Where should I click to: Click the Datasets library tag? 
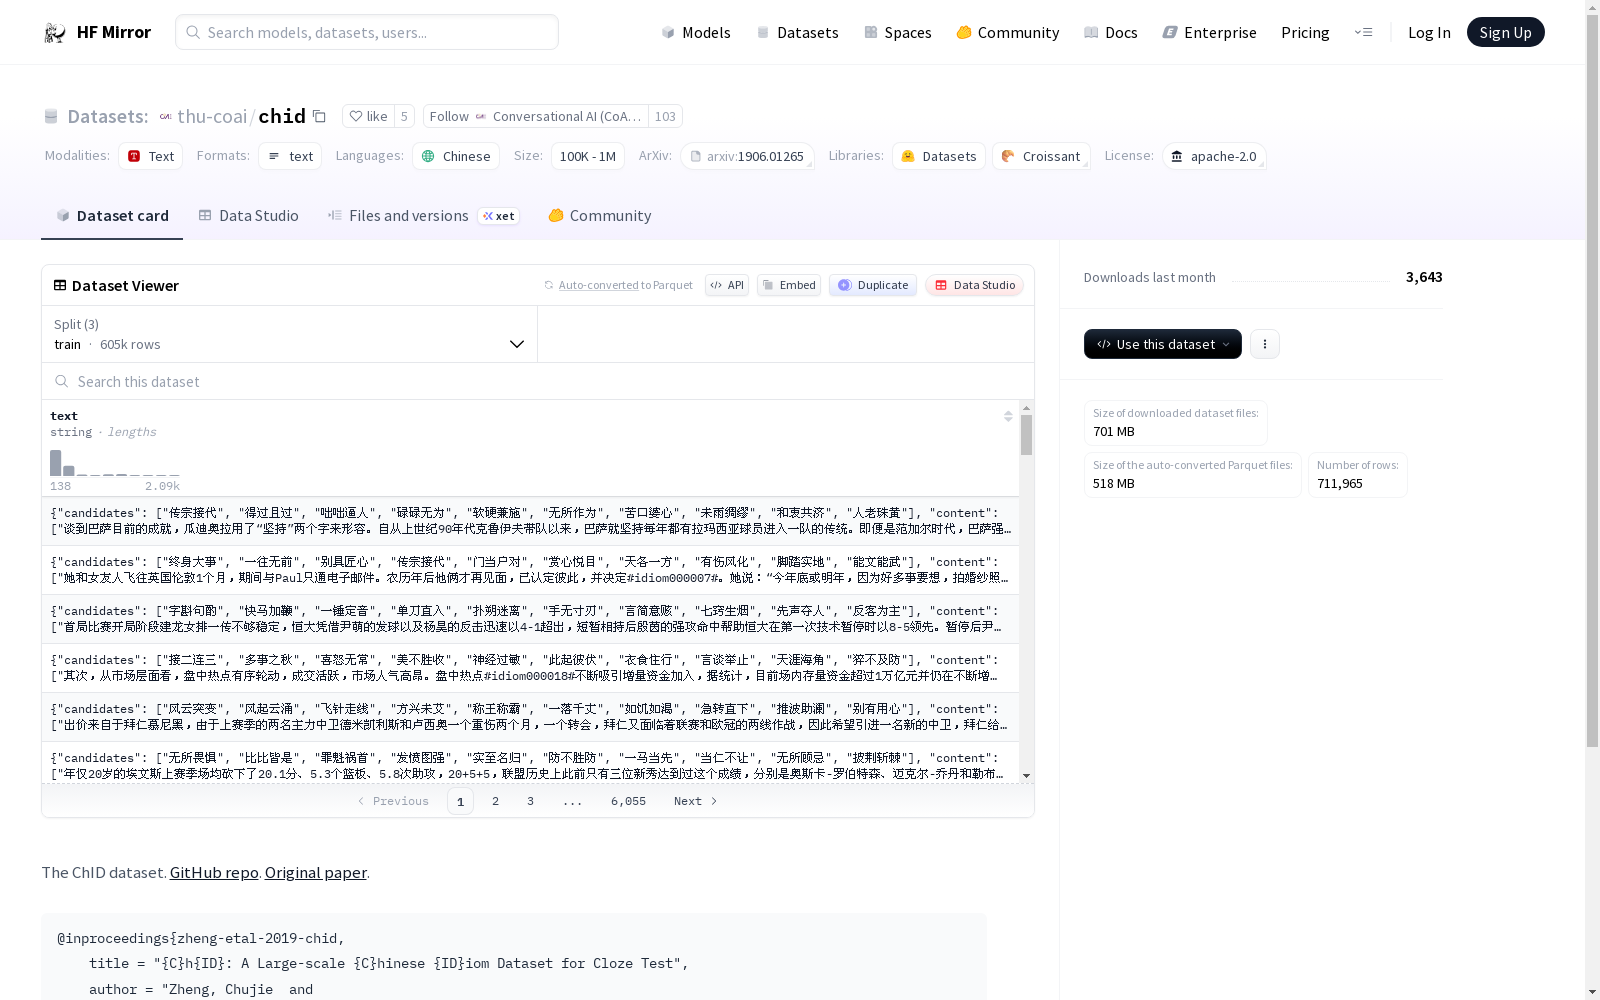coord(939,156)
